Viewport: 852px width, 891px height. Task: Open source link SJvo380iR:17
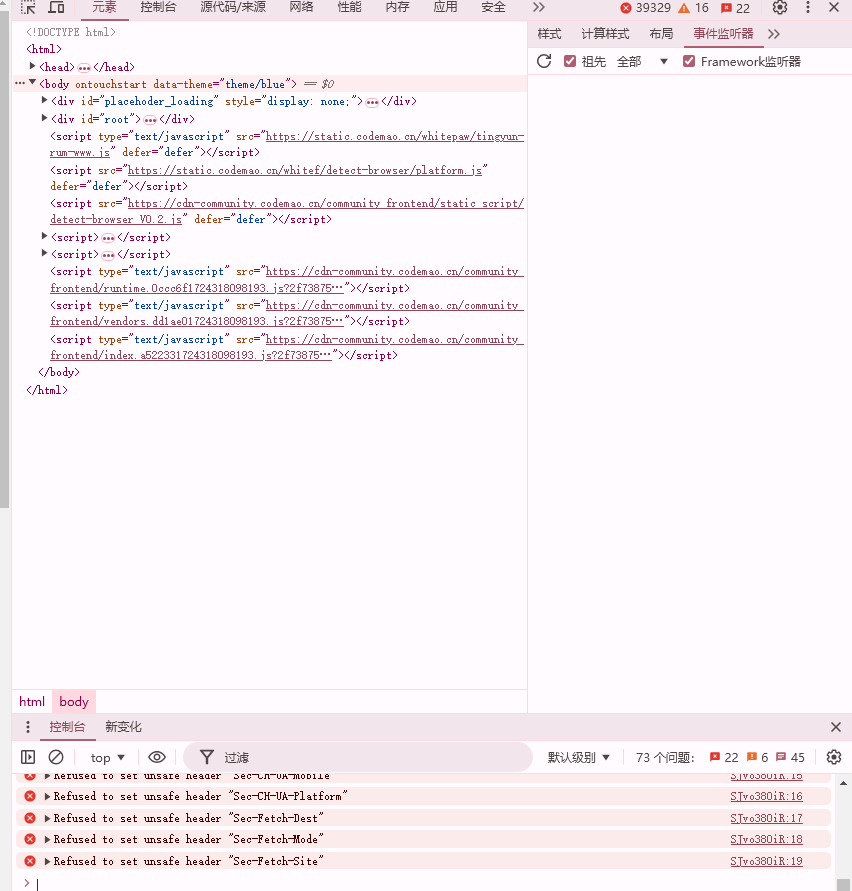(x=766, y=818)
